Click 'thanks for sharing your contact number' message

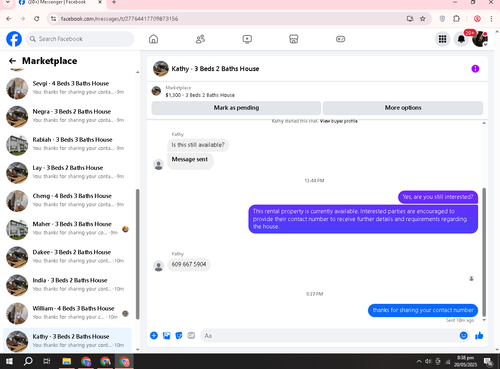pyautogui.click(x=423, y=310)
